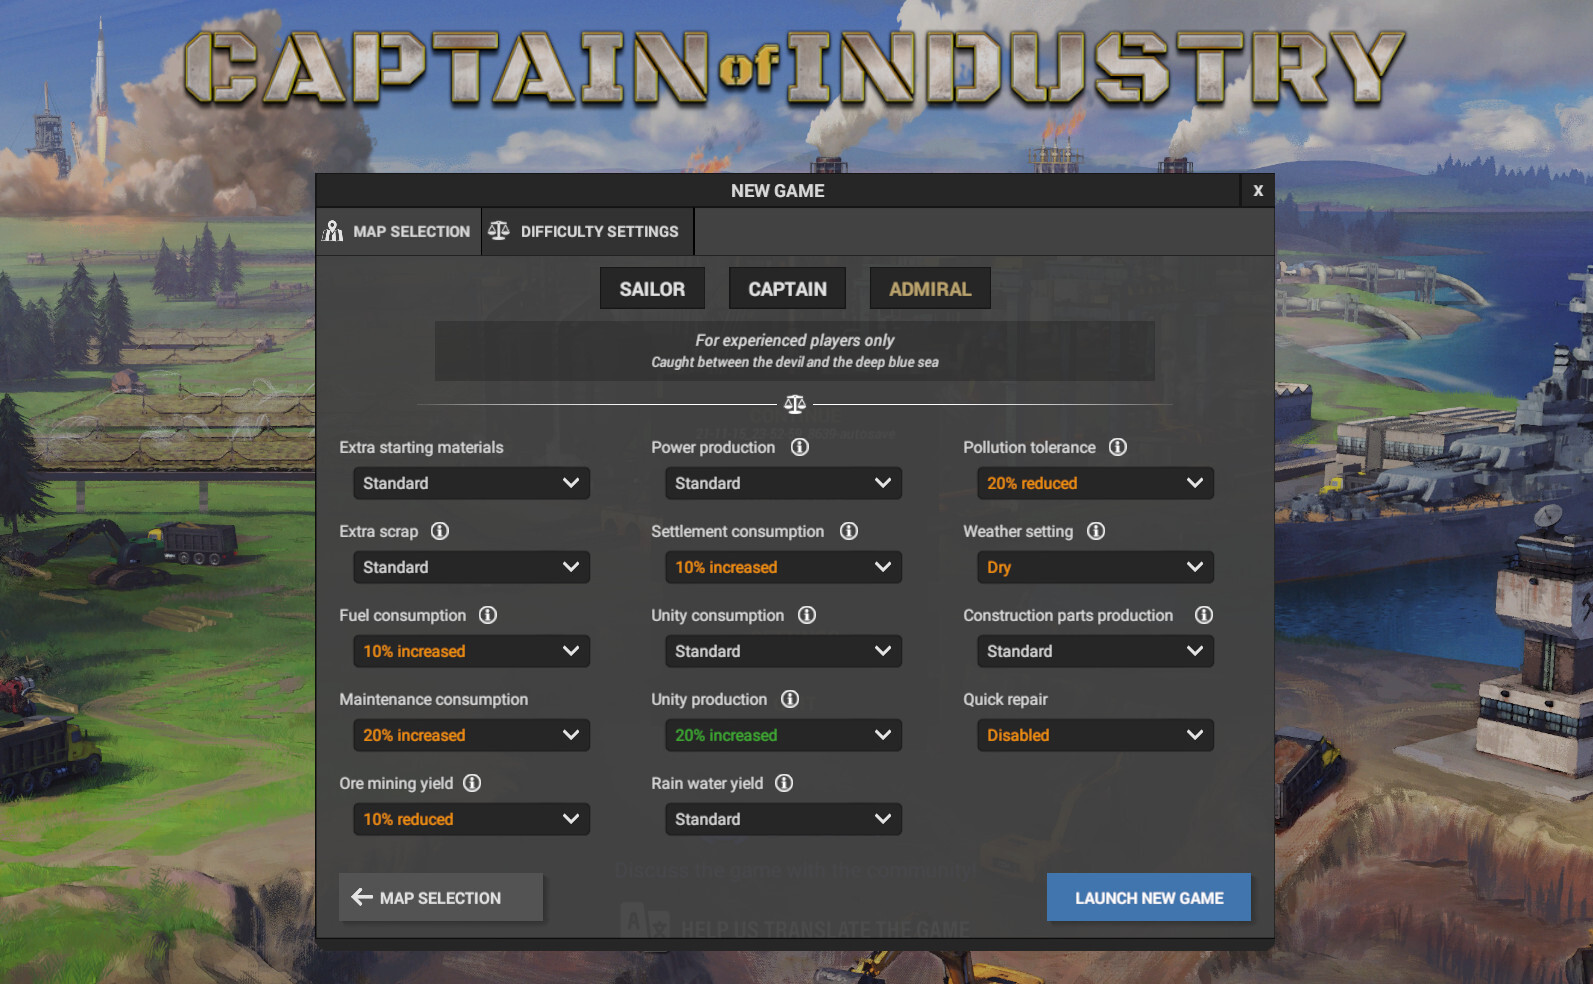Show info for Settlement consumption
This screenshot has height=984, width=1593.
tap(849, 531)
